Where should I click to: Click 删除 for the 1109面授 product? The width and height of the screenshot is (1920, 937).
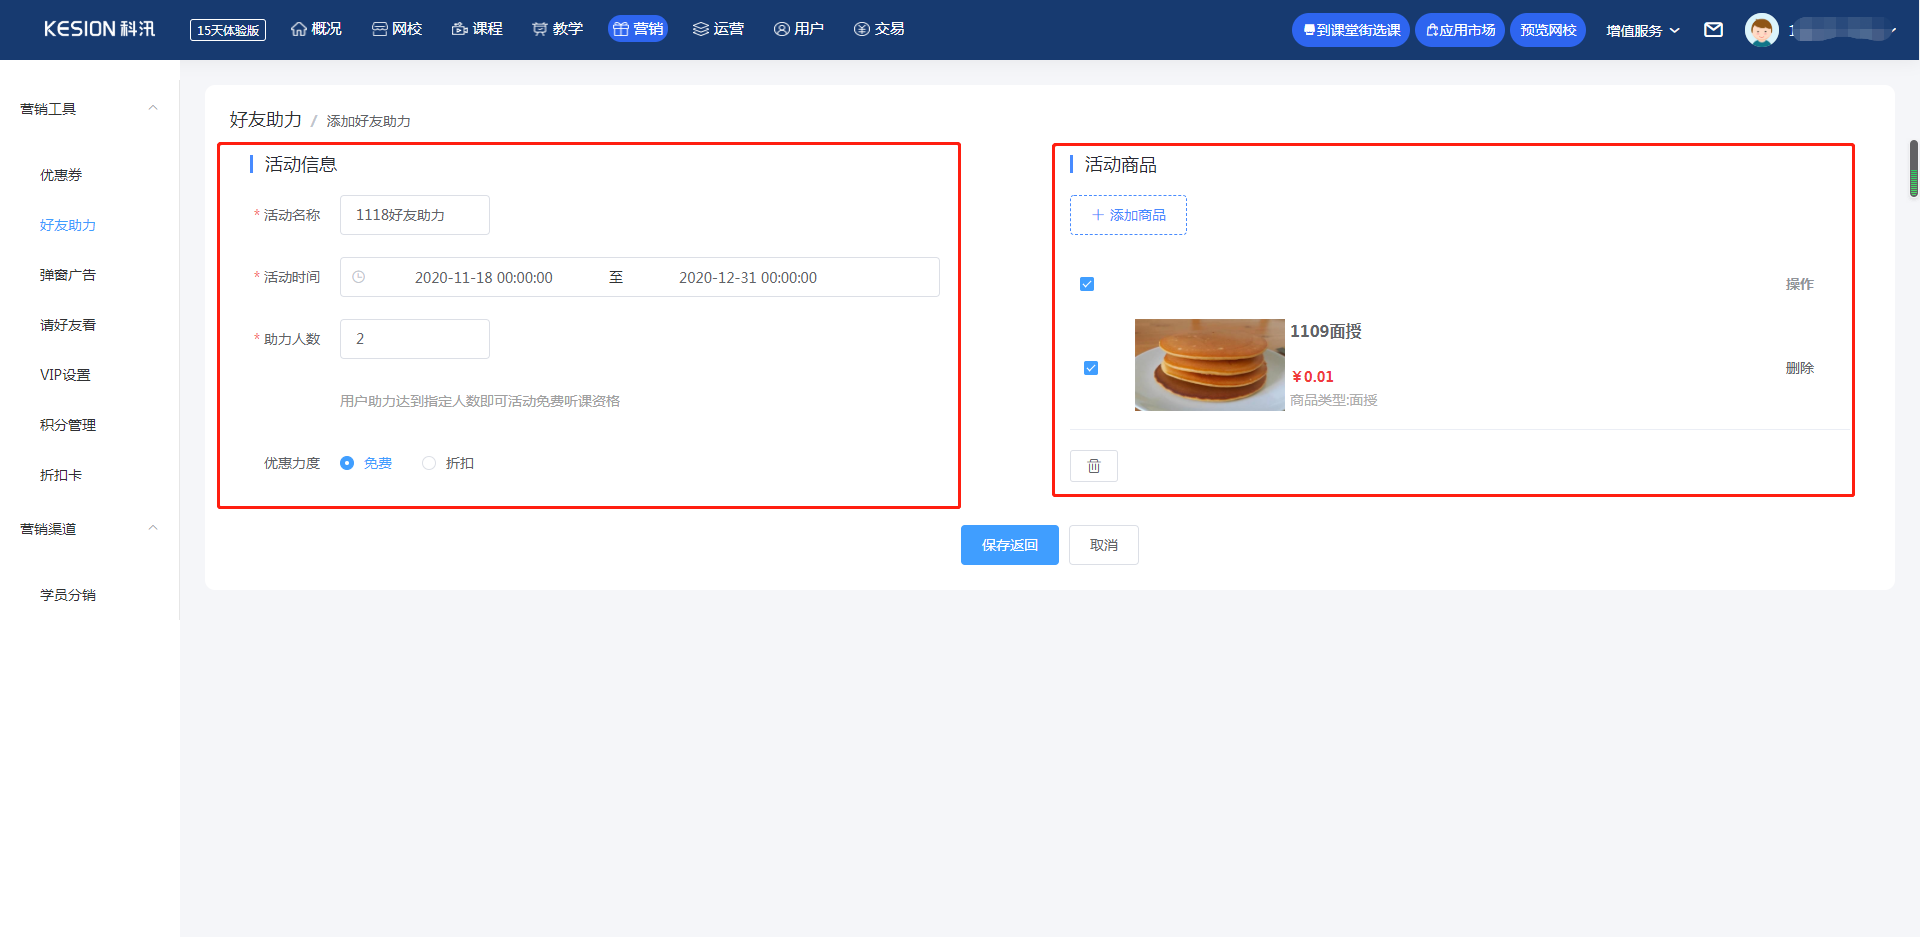(x=1799, y=368)
